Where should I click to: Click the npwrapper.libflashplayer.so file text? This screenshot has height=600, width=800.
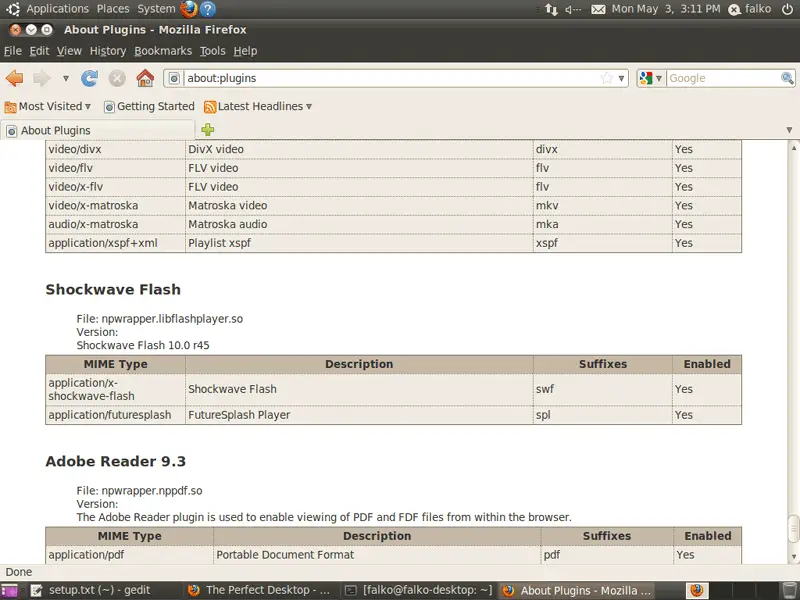pos(172,319)
